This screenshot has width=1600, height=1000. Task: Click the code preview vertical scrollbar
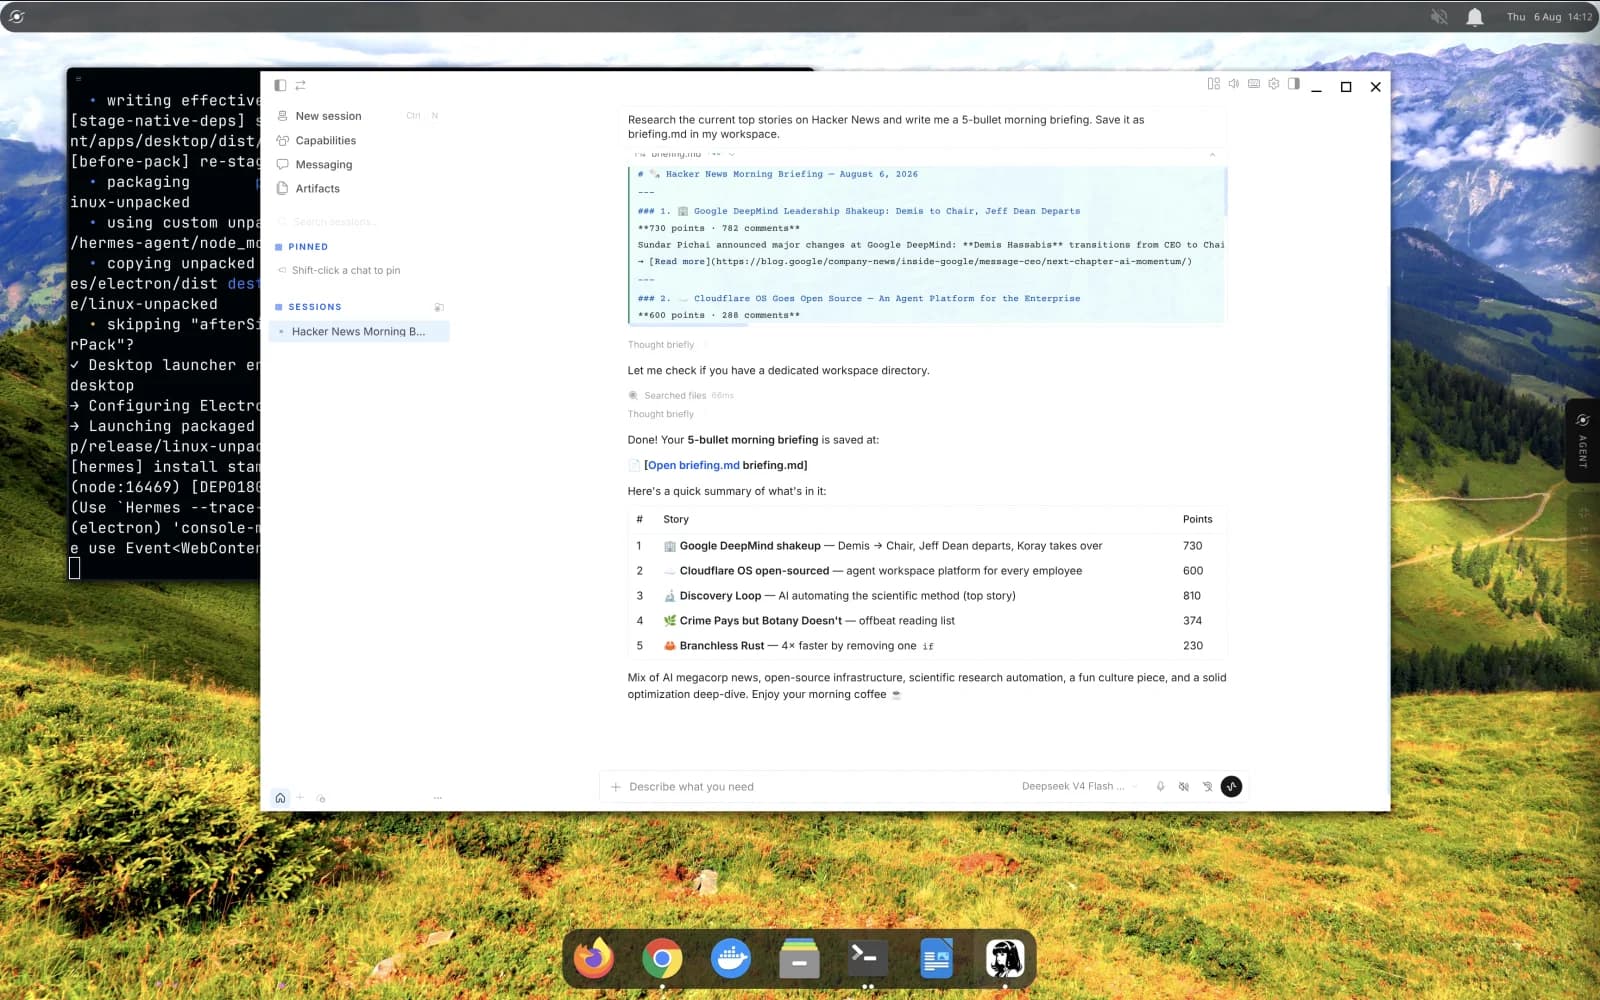coord(1225,192)
